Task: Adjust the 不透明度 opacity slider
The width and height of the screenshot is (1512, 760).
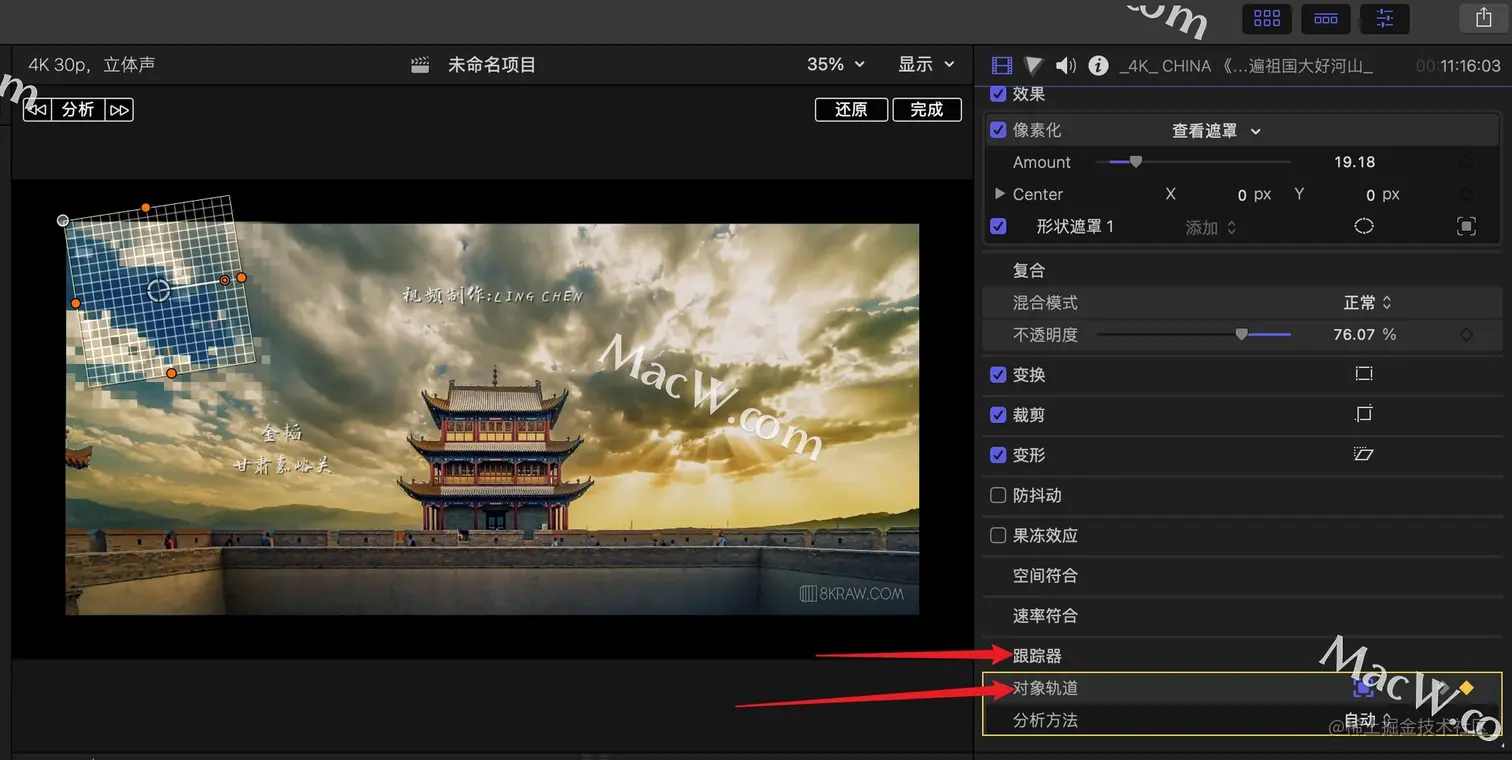Action: point(1193,334)
